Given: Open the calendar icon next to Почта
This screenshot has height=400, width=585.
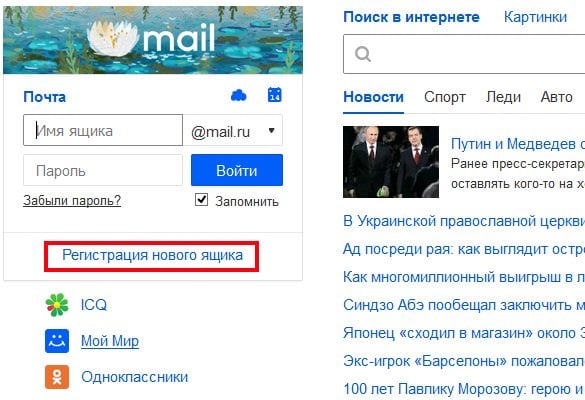Looking at the screenshot, I should (275, 95).
